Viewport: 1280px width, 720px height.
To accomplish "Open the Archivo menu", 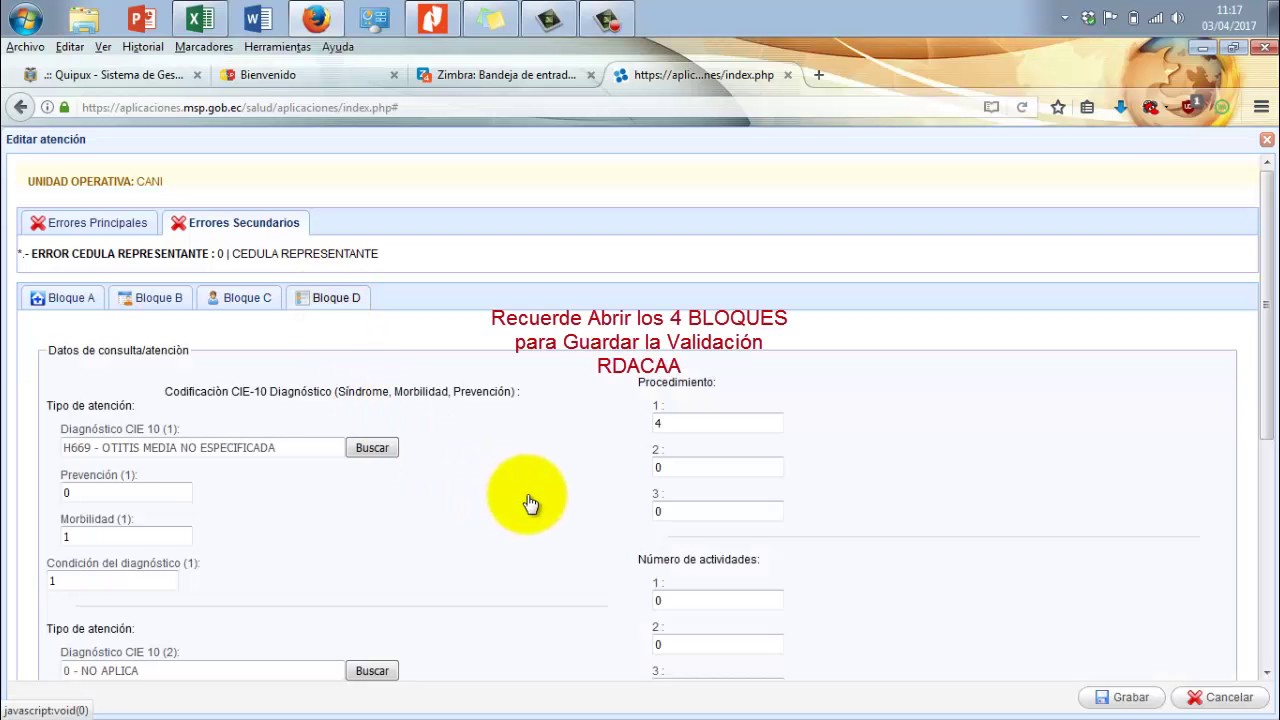I will pos(25,47).
